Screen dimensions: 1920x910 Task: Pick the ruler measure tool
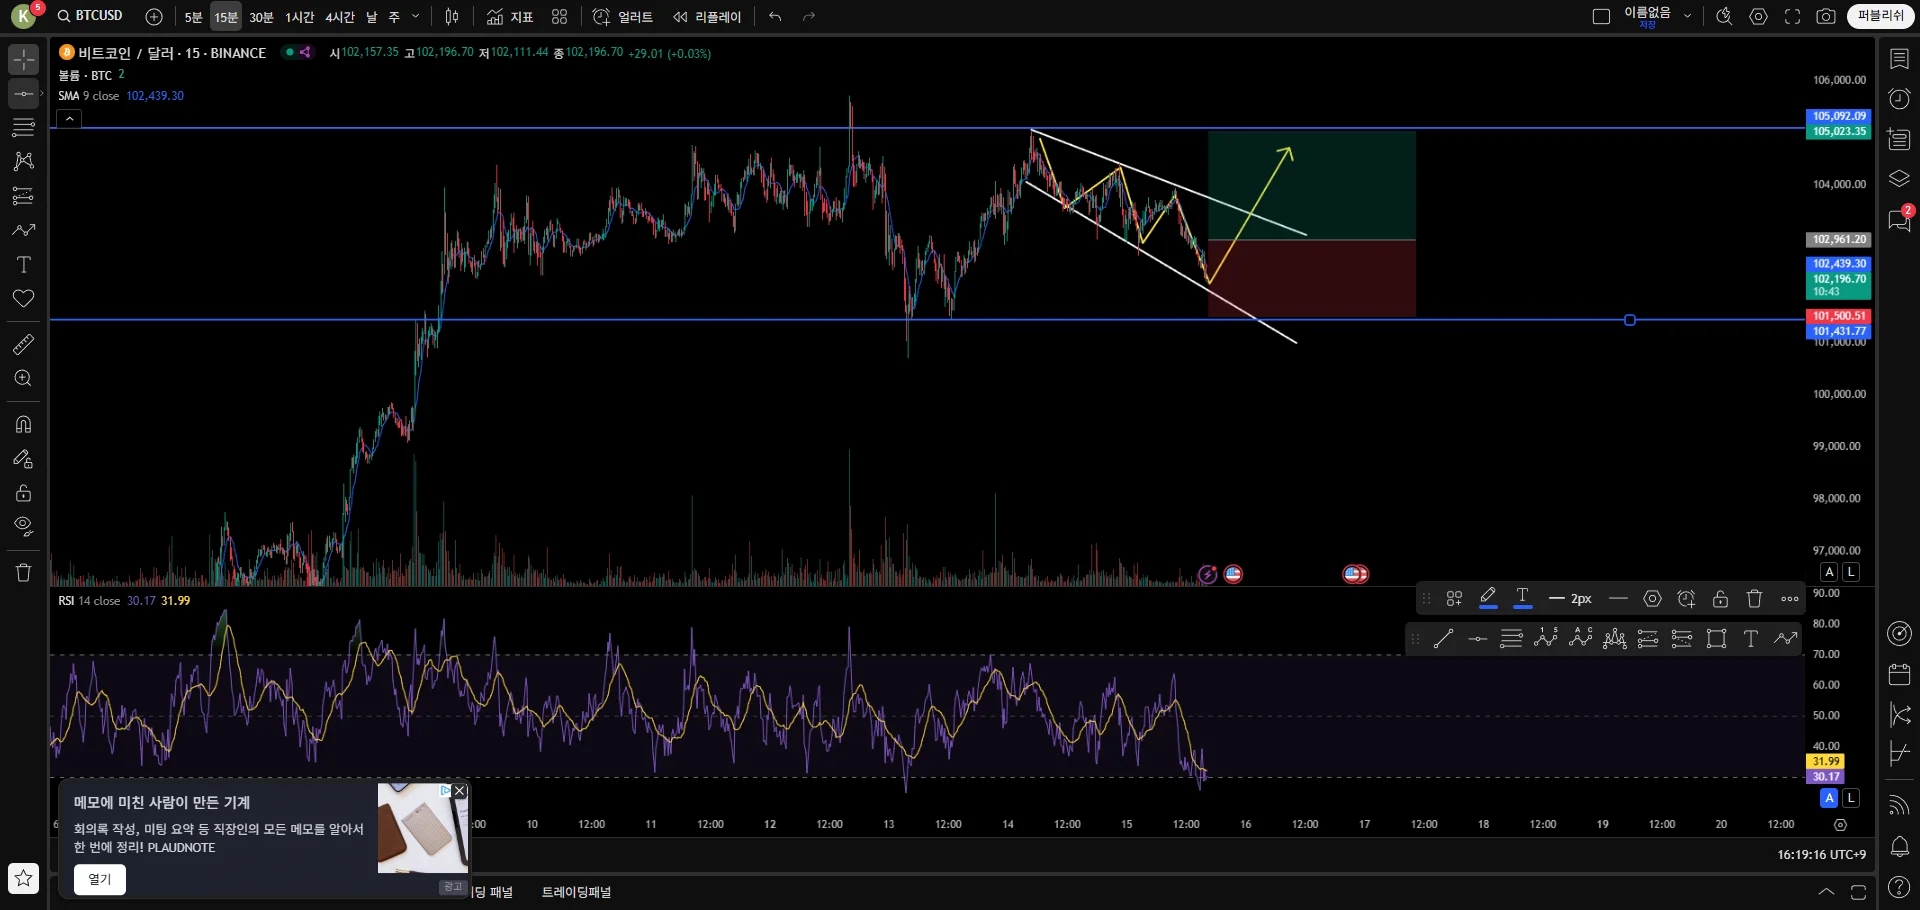[24, 345]
